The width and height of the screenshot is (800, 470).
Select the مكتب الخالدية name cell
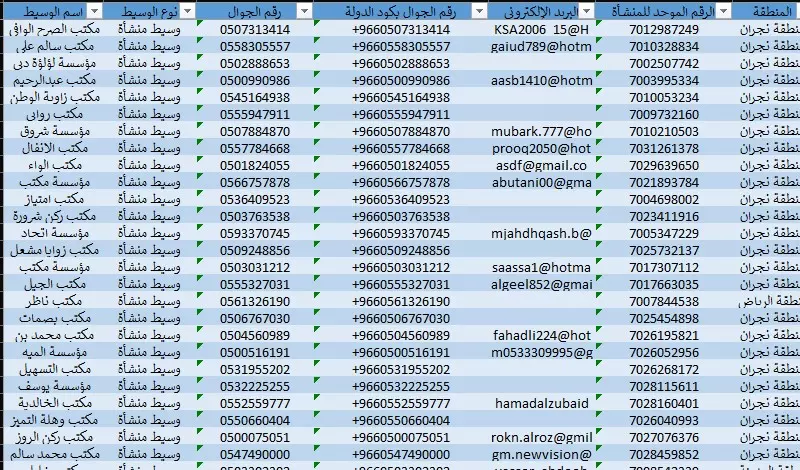tap(53, 403)
